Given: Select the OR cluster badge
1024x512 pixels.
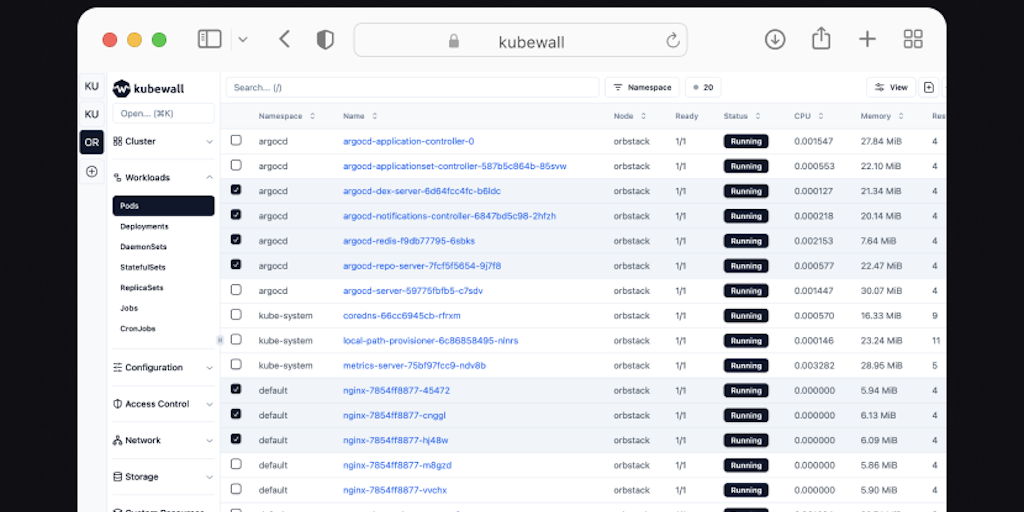Looking at the screenshot, I should (x=91, y=142).
